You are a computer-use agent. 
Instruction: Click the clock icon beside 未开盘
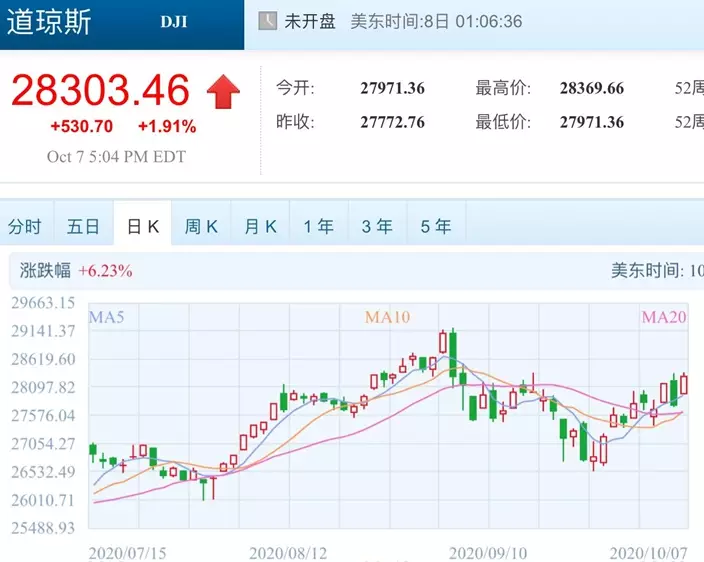268,21
